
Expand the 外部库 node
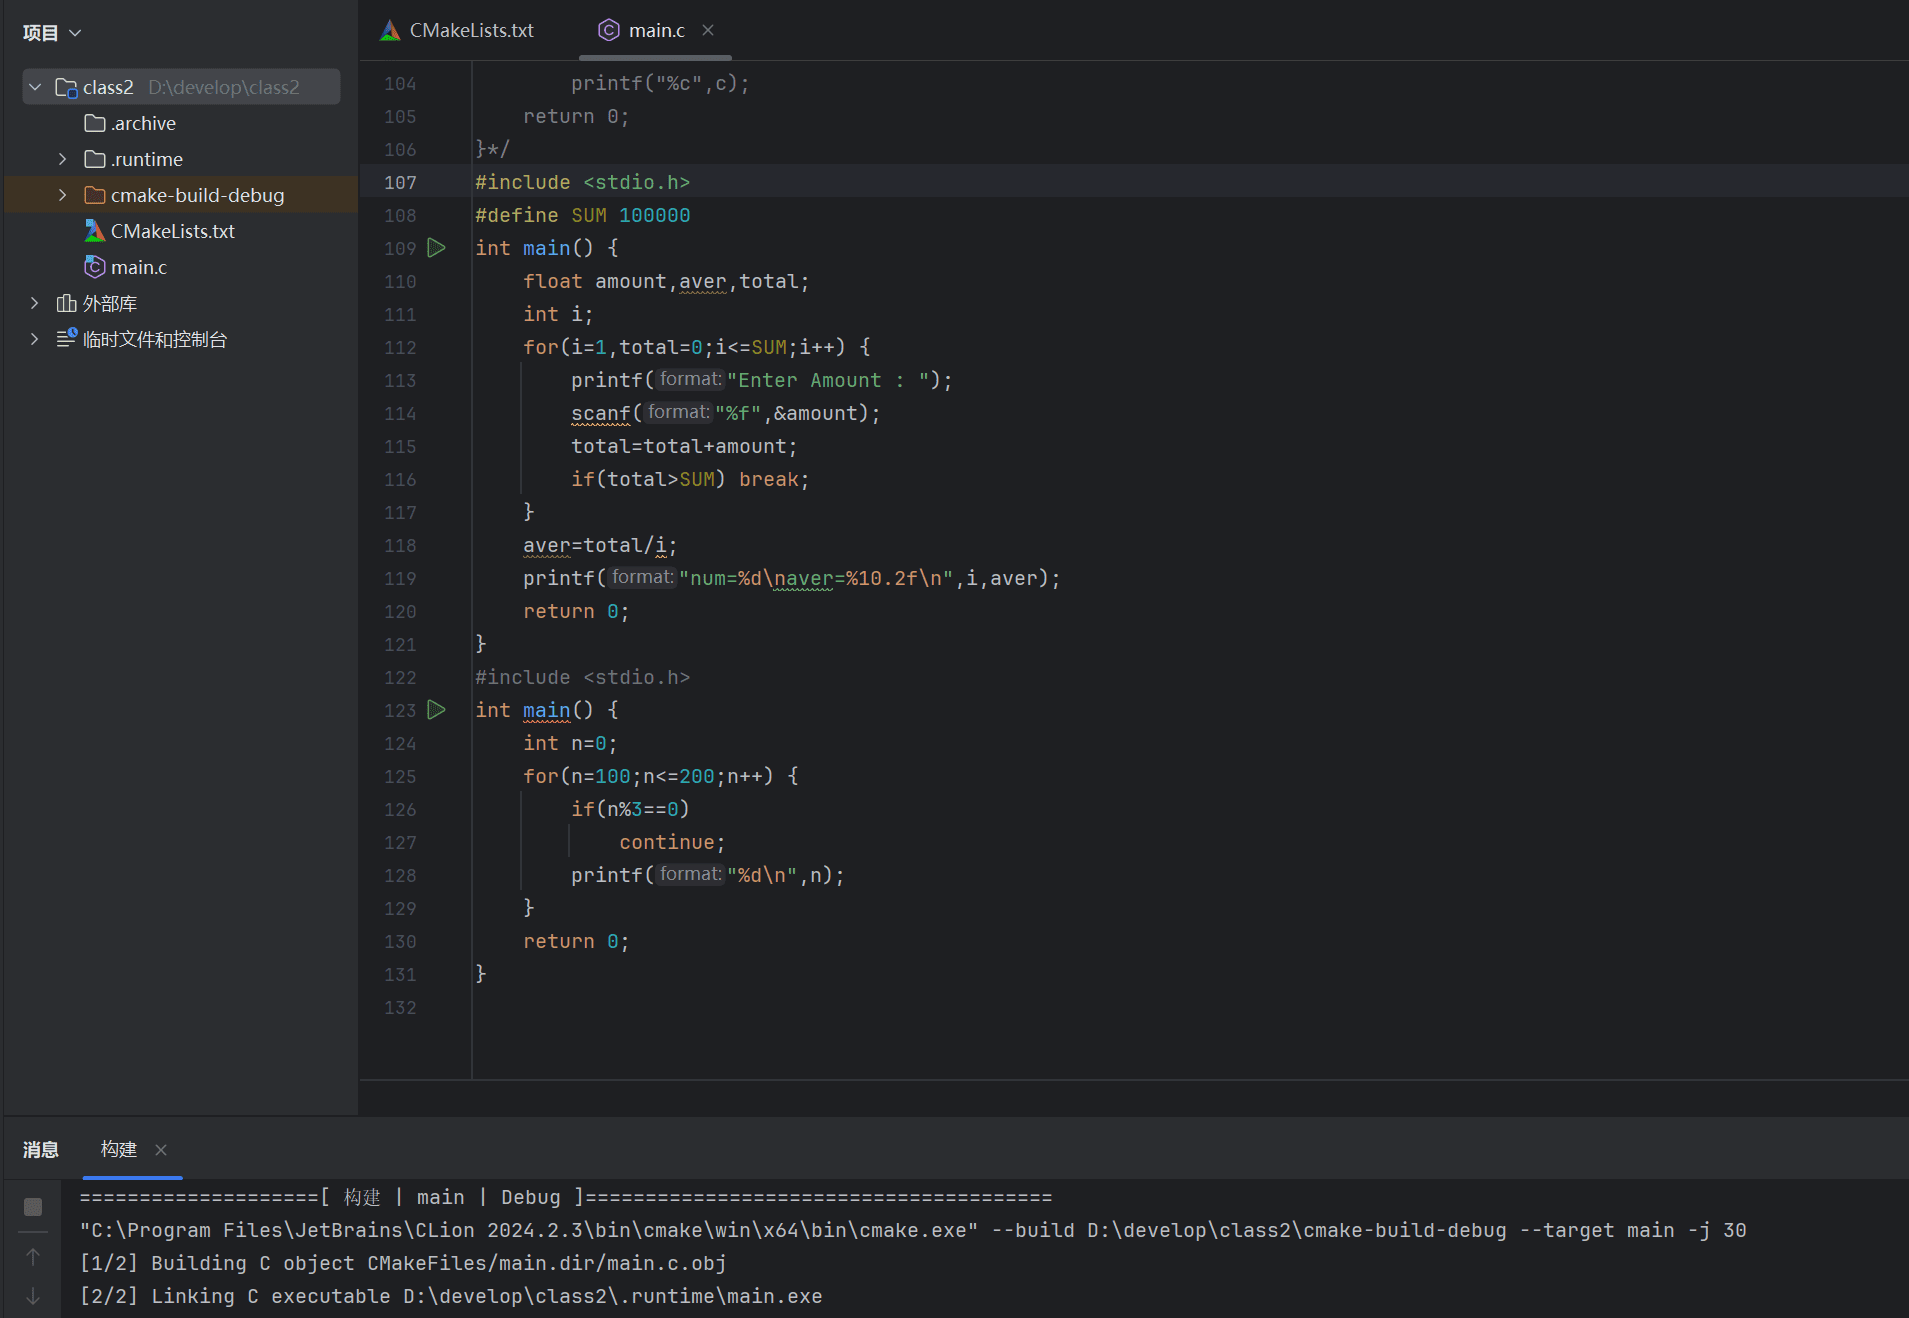click(35, 303)
